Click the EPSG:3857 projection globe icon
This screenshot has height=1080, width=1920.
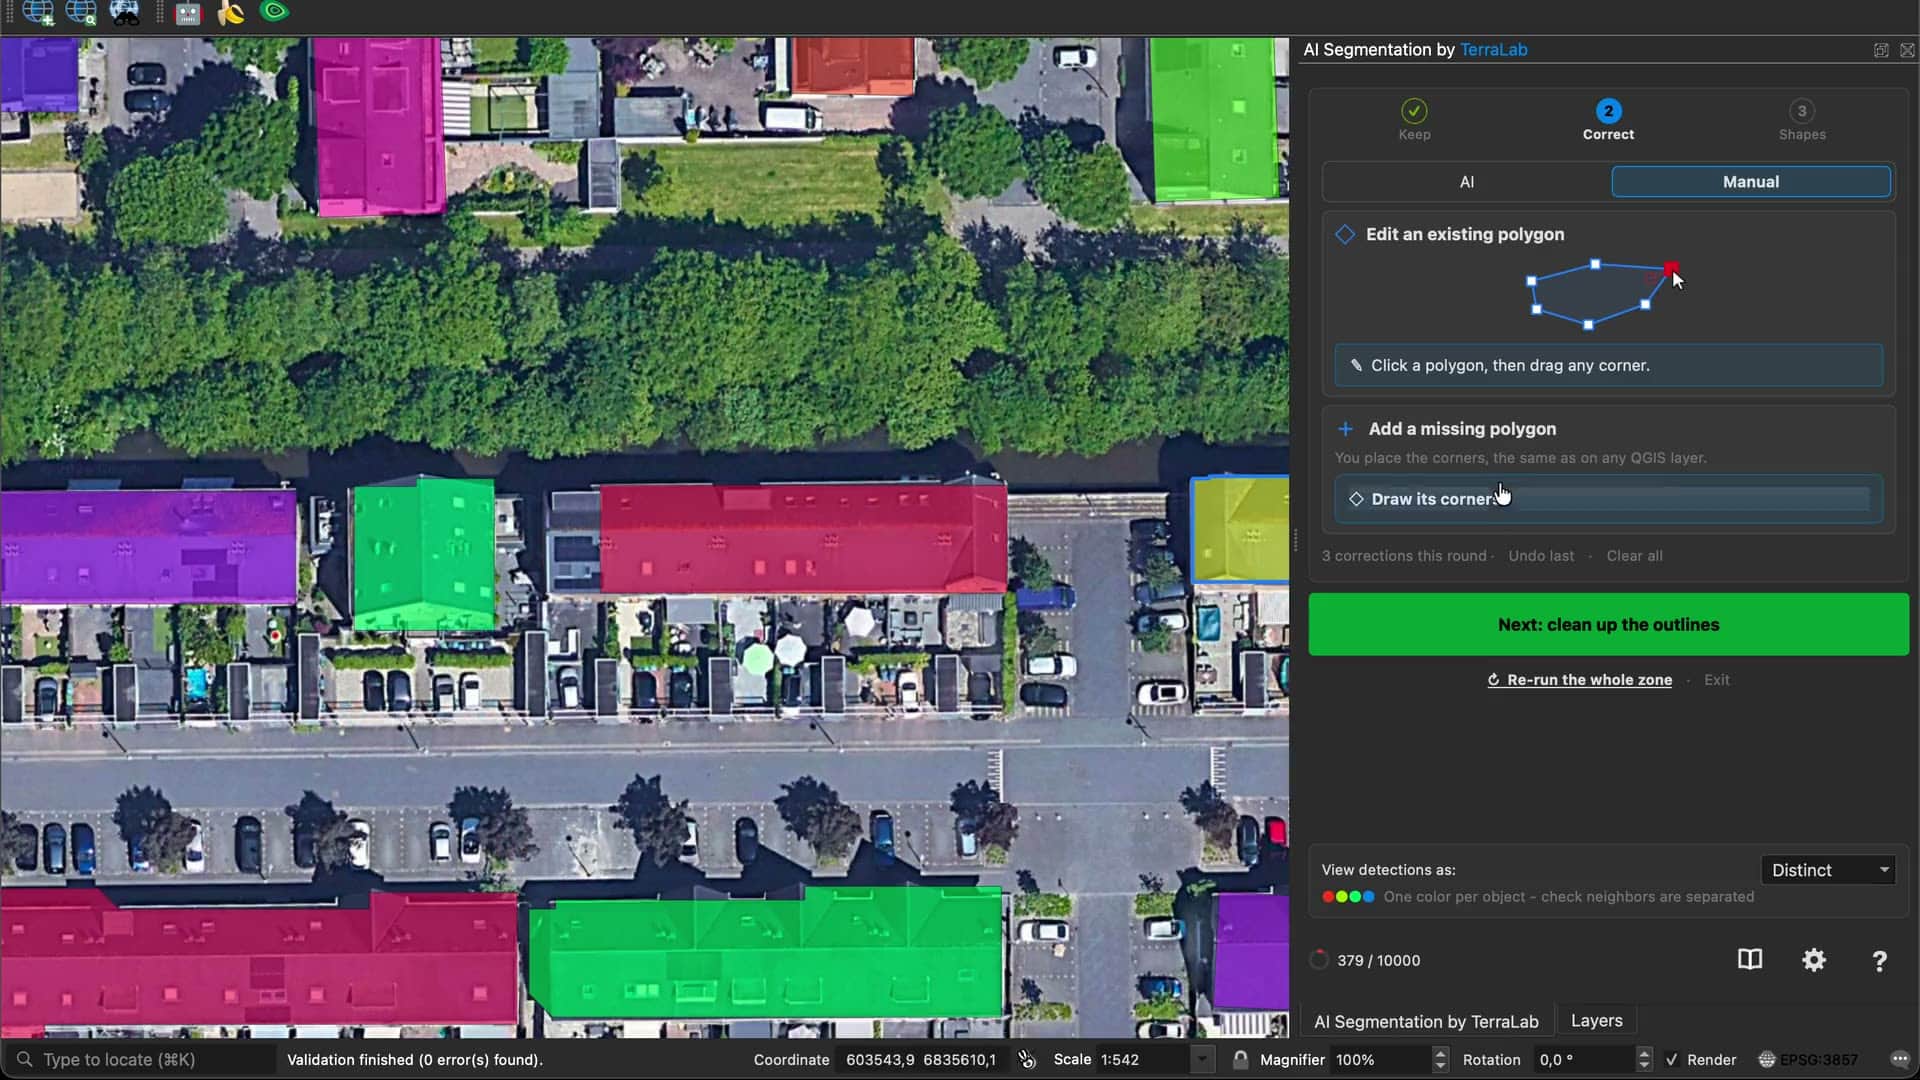point(1767,1060)
